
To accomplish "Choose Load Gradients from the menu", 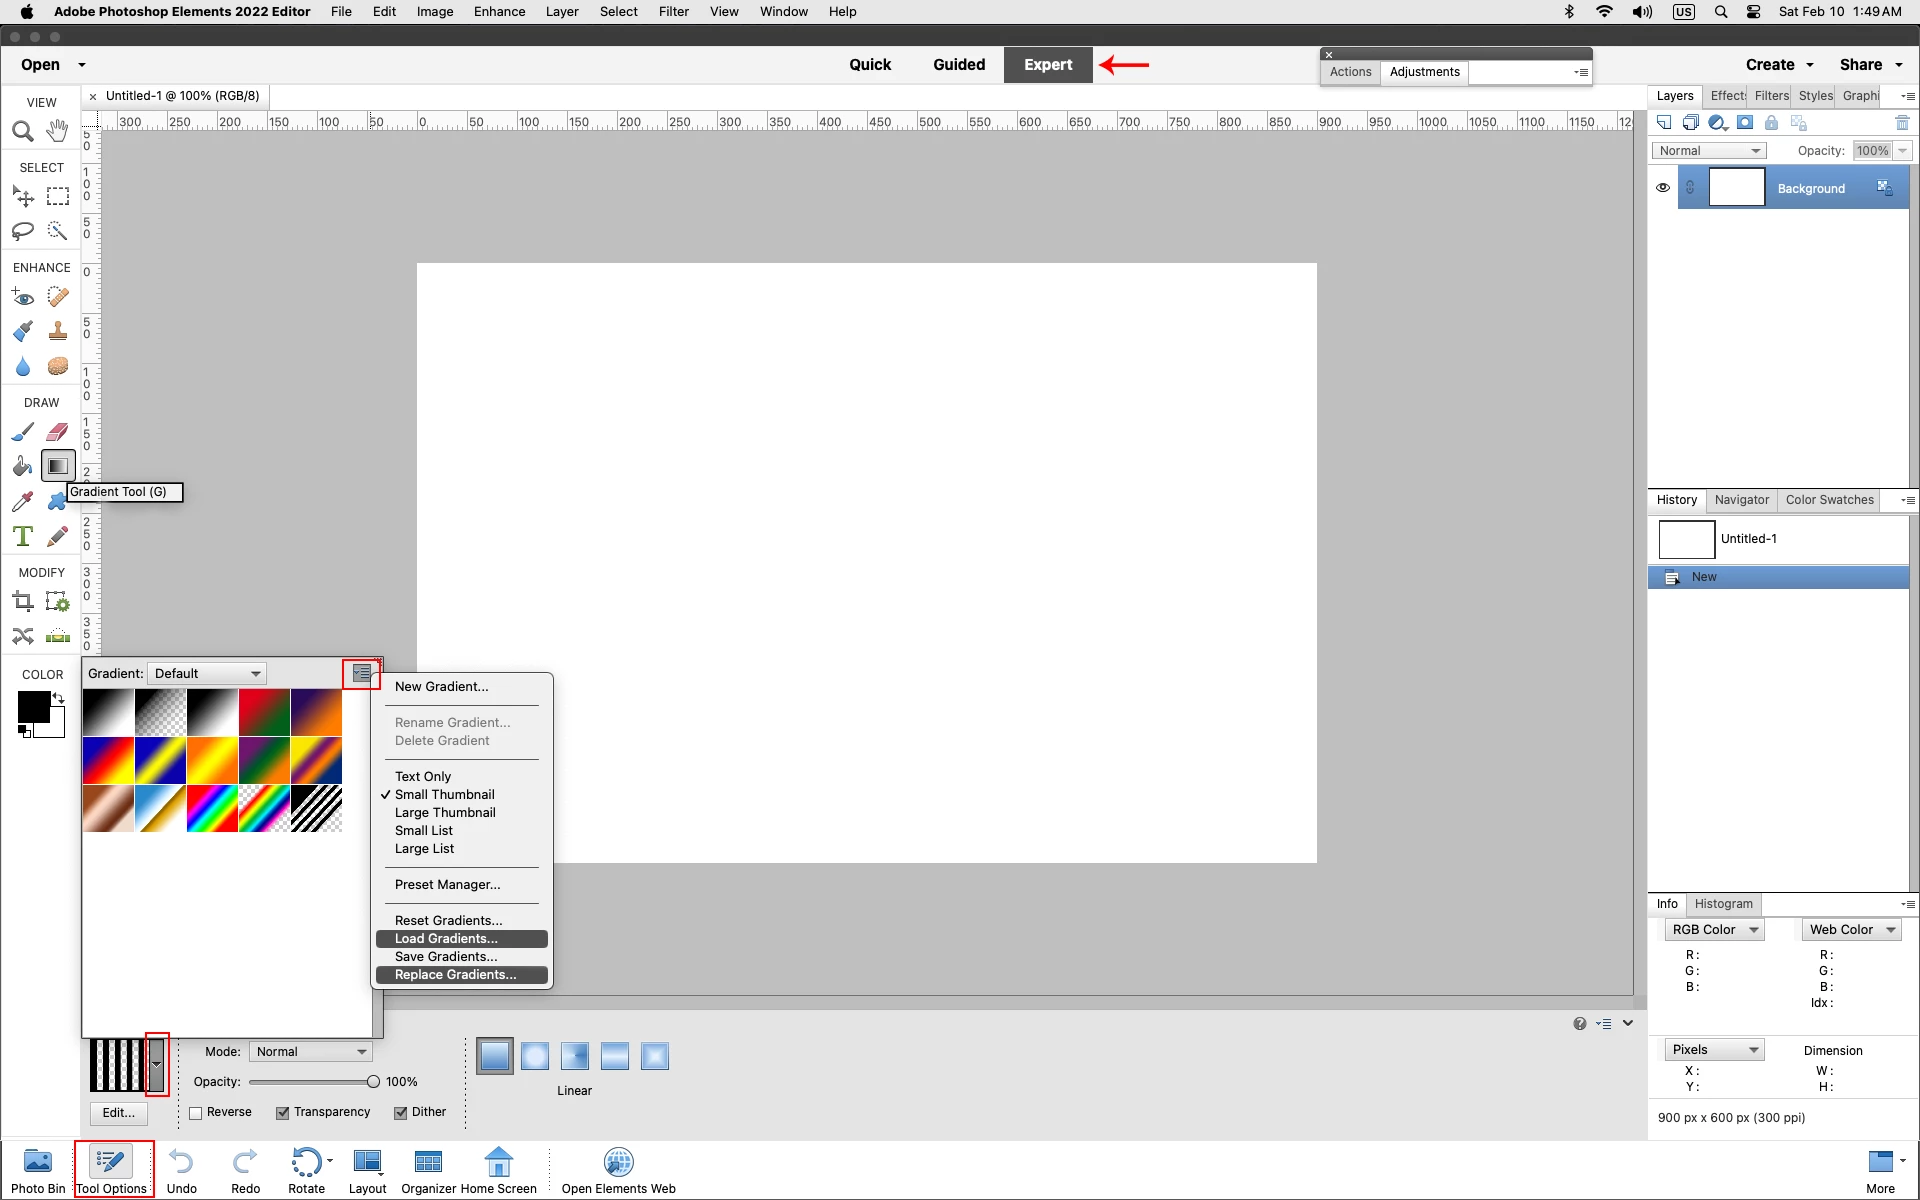I will 446,939.
